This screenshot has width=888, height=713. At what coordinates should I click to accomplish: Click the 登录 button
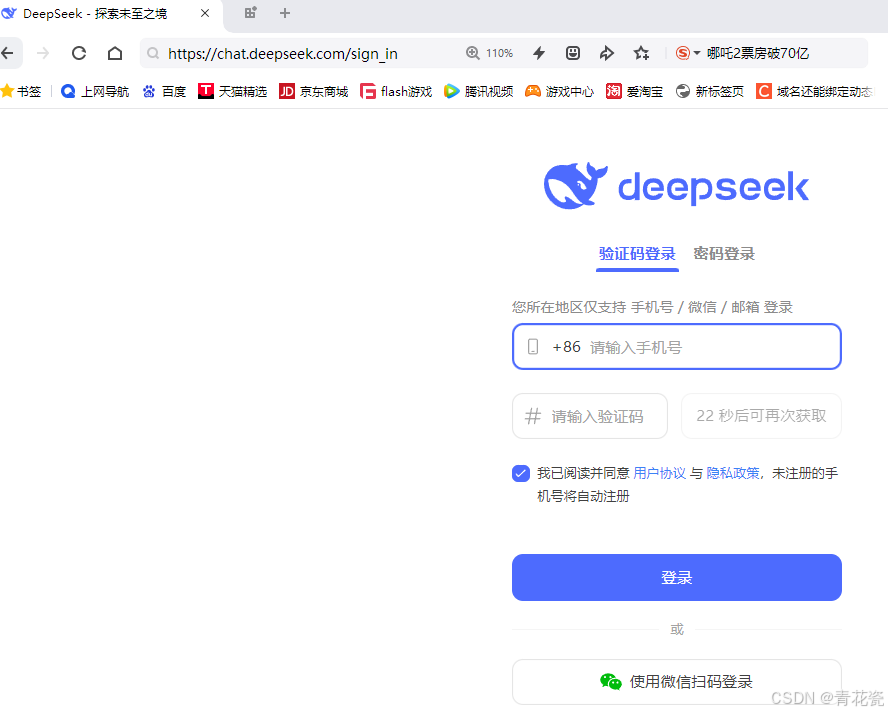pos(676,577)
